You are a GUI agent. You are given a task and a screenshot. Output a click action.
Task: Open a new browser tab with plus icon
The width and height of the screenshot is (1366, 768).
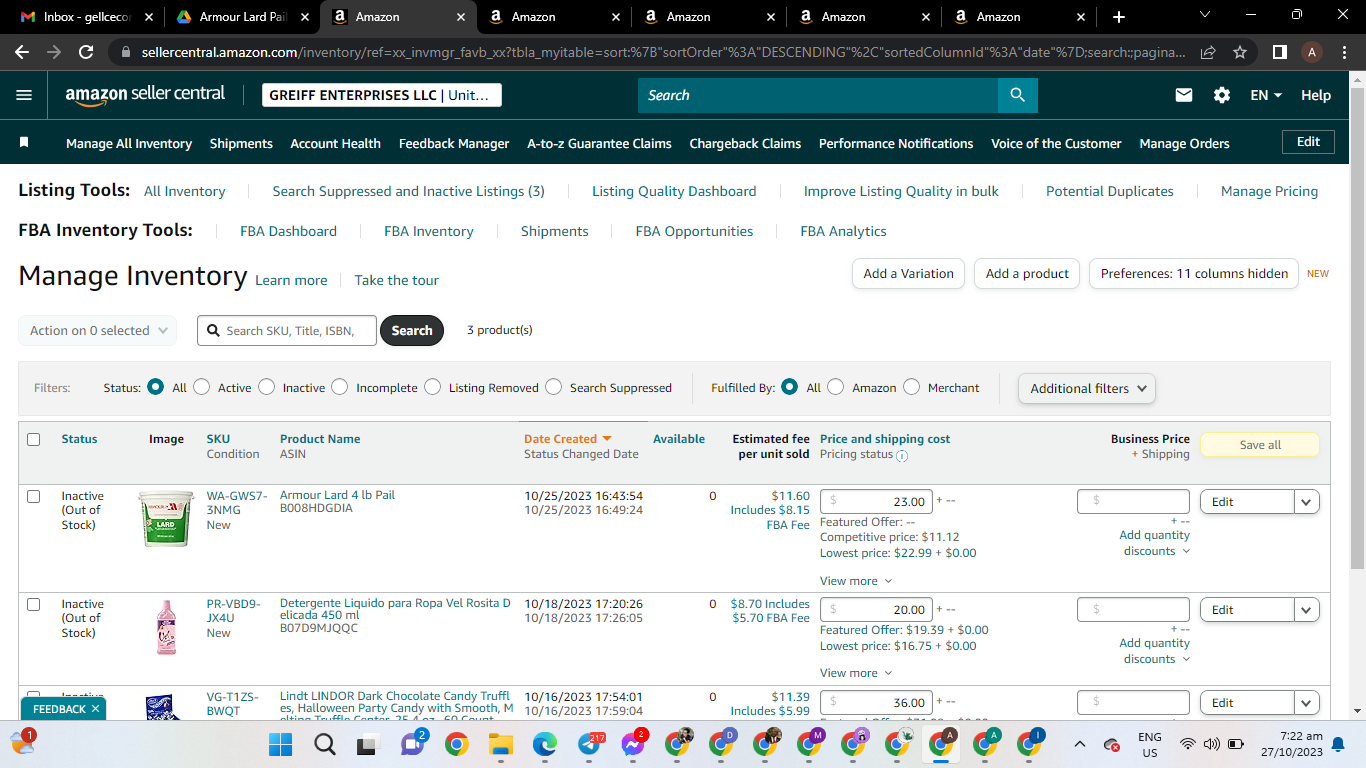[1119, 17]
